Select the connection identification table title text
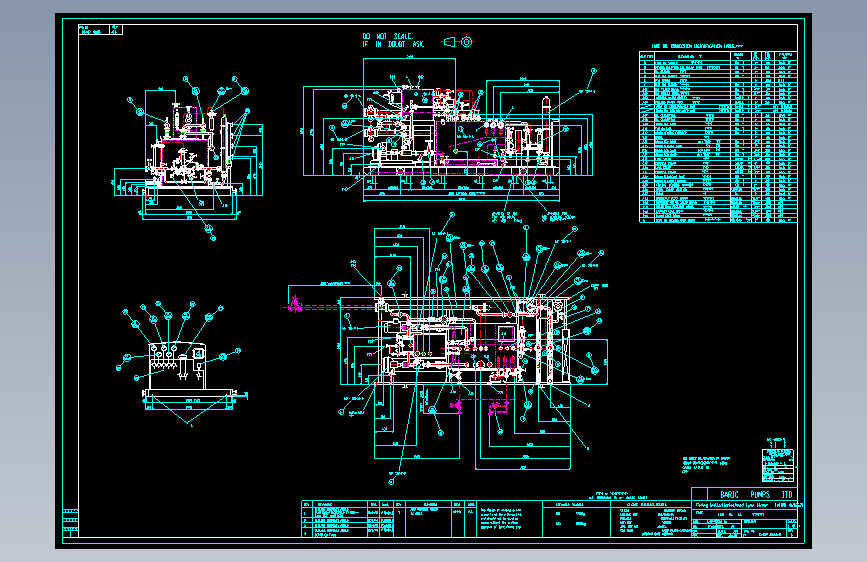This screenshot has width=867, height=562. [697, 46]
